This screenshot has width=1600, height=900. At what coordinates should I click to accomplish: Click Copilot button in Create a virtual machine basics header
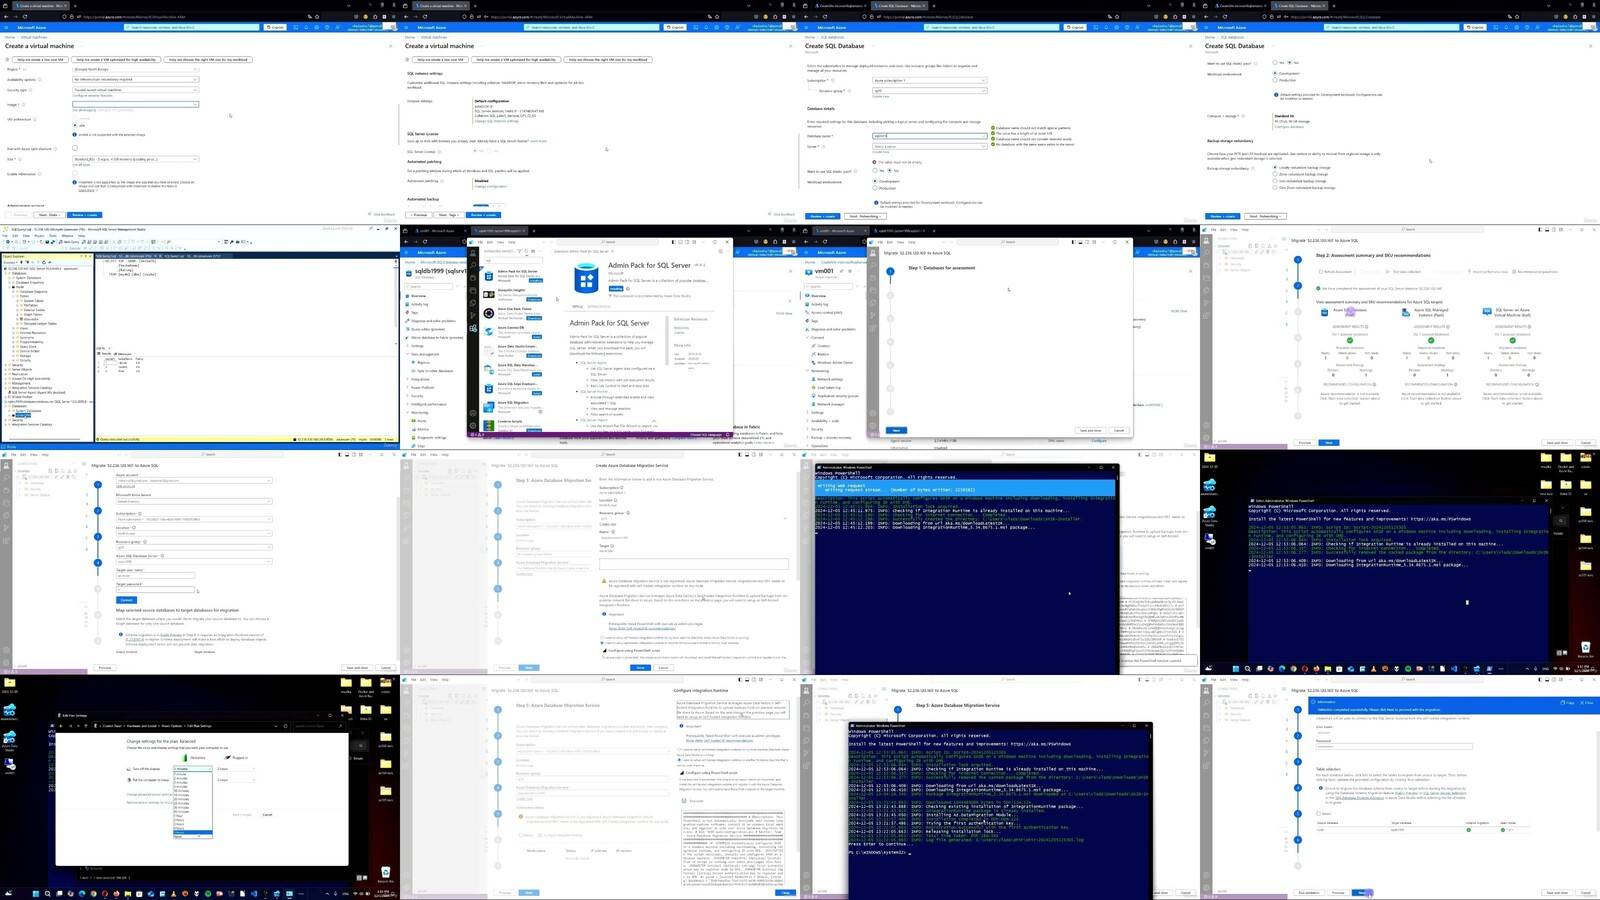pyautogui.click(x=275, y=27)
